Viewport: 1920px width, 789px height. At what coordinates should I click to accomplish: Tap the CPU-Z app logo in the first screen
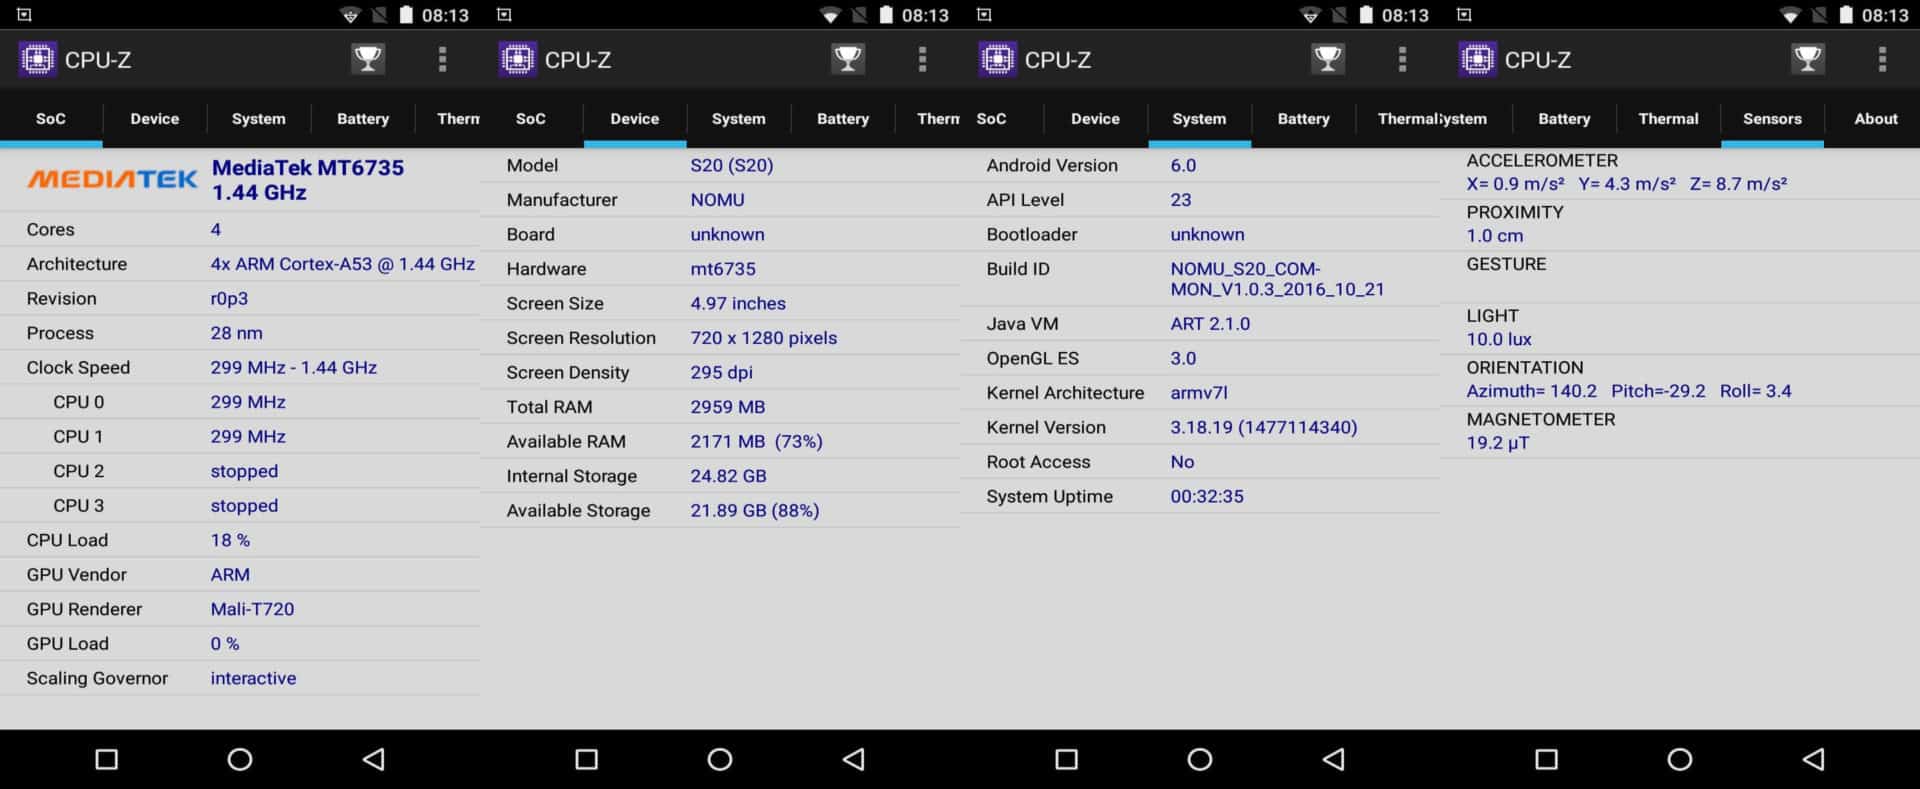pyautogui.click(x=37, y=59)
